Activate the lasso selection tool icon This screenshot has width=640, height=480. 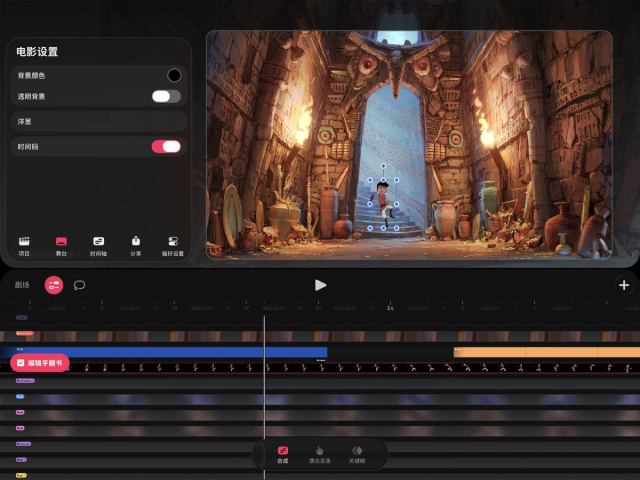coord(80,285)
